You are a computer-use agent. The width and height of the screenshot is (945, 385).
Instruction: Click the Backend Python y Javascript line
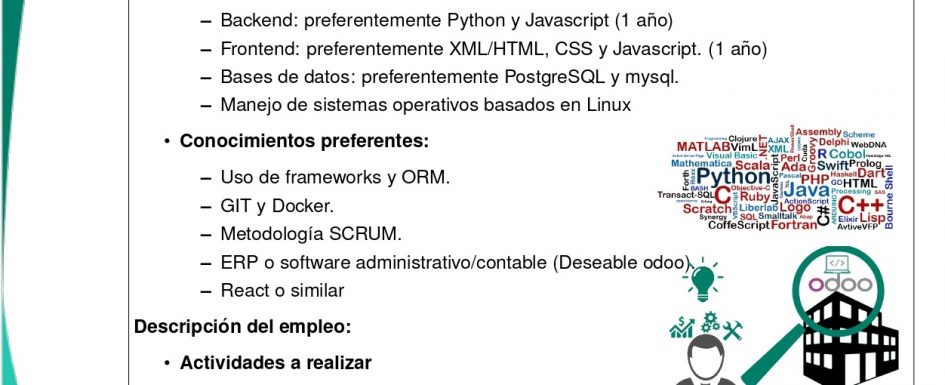[x=447, y=20]
